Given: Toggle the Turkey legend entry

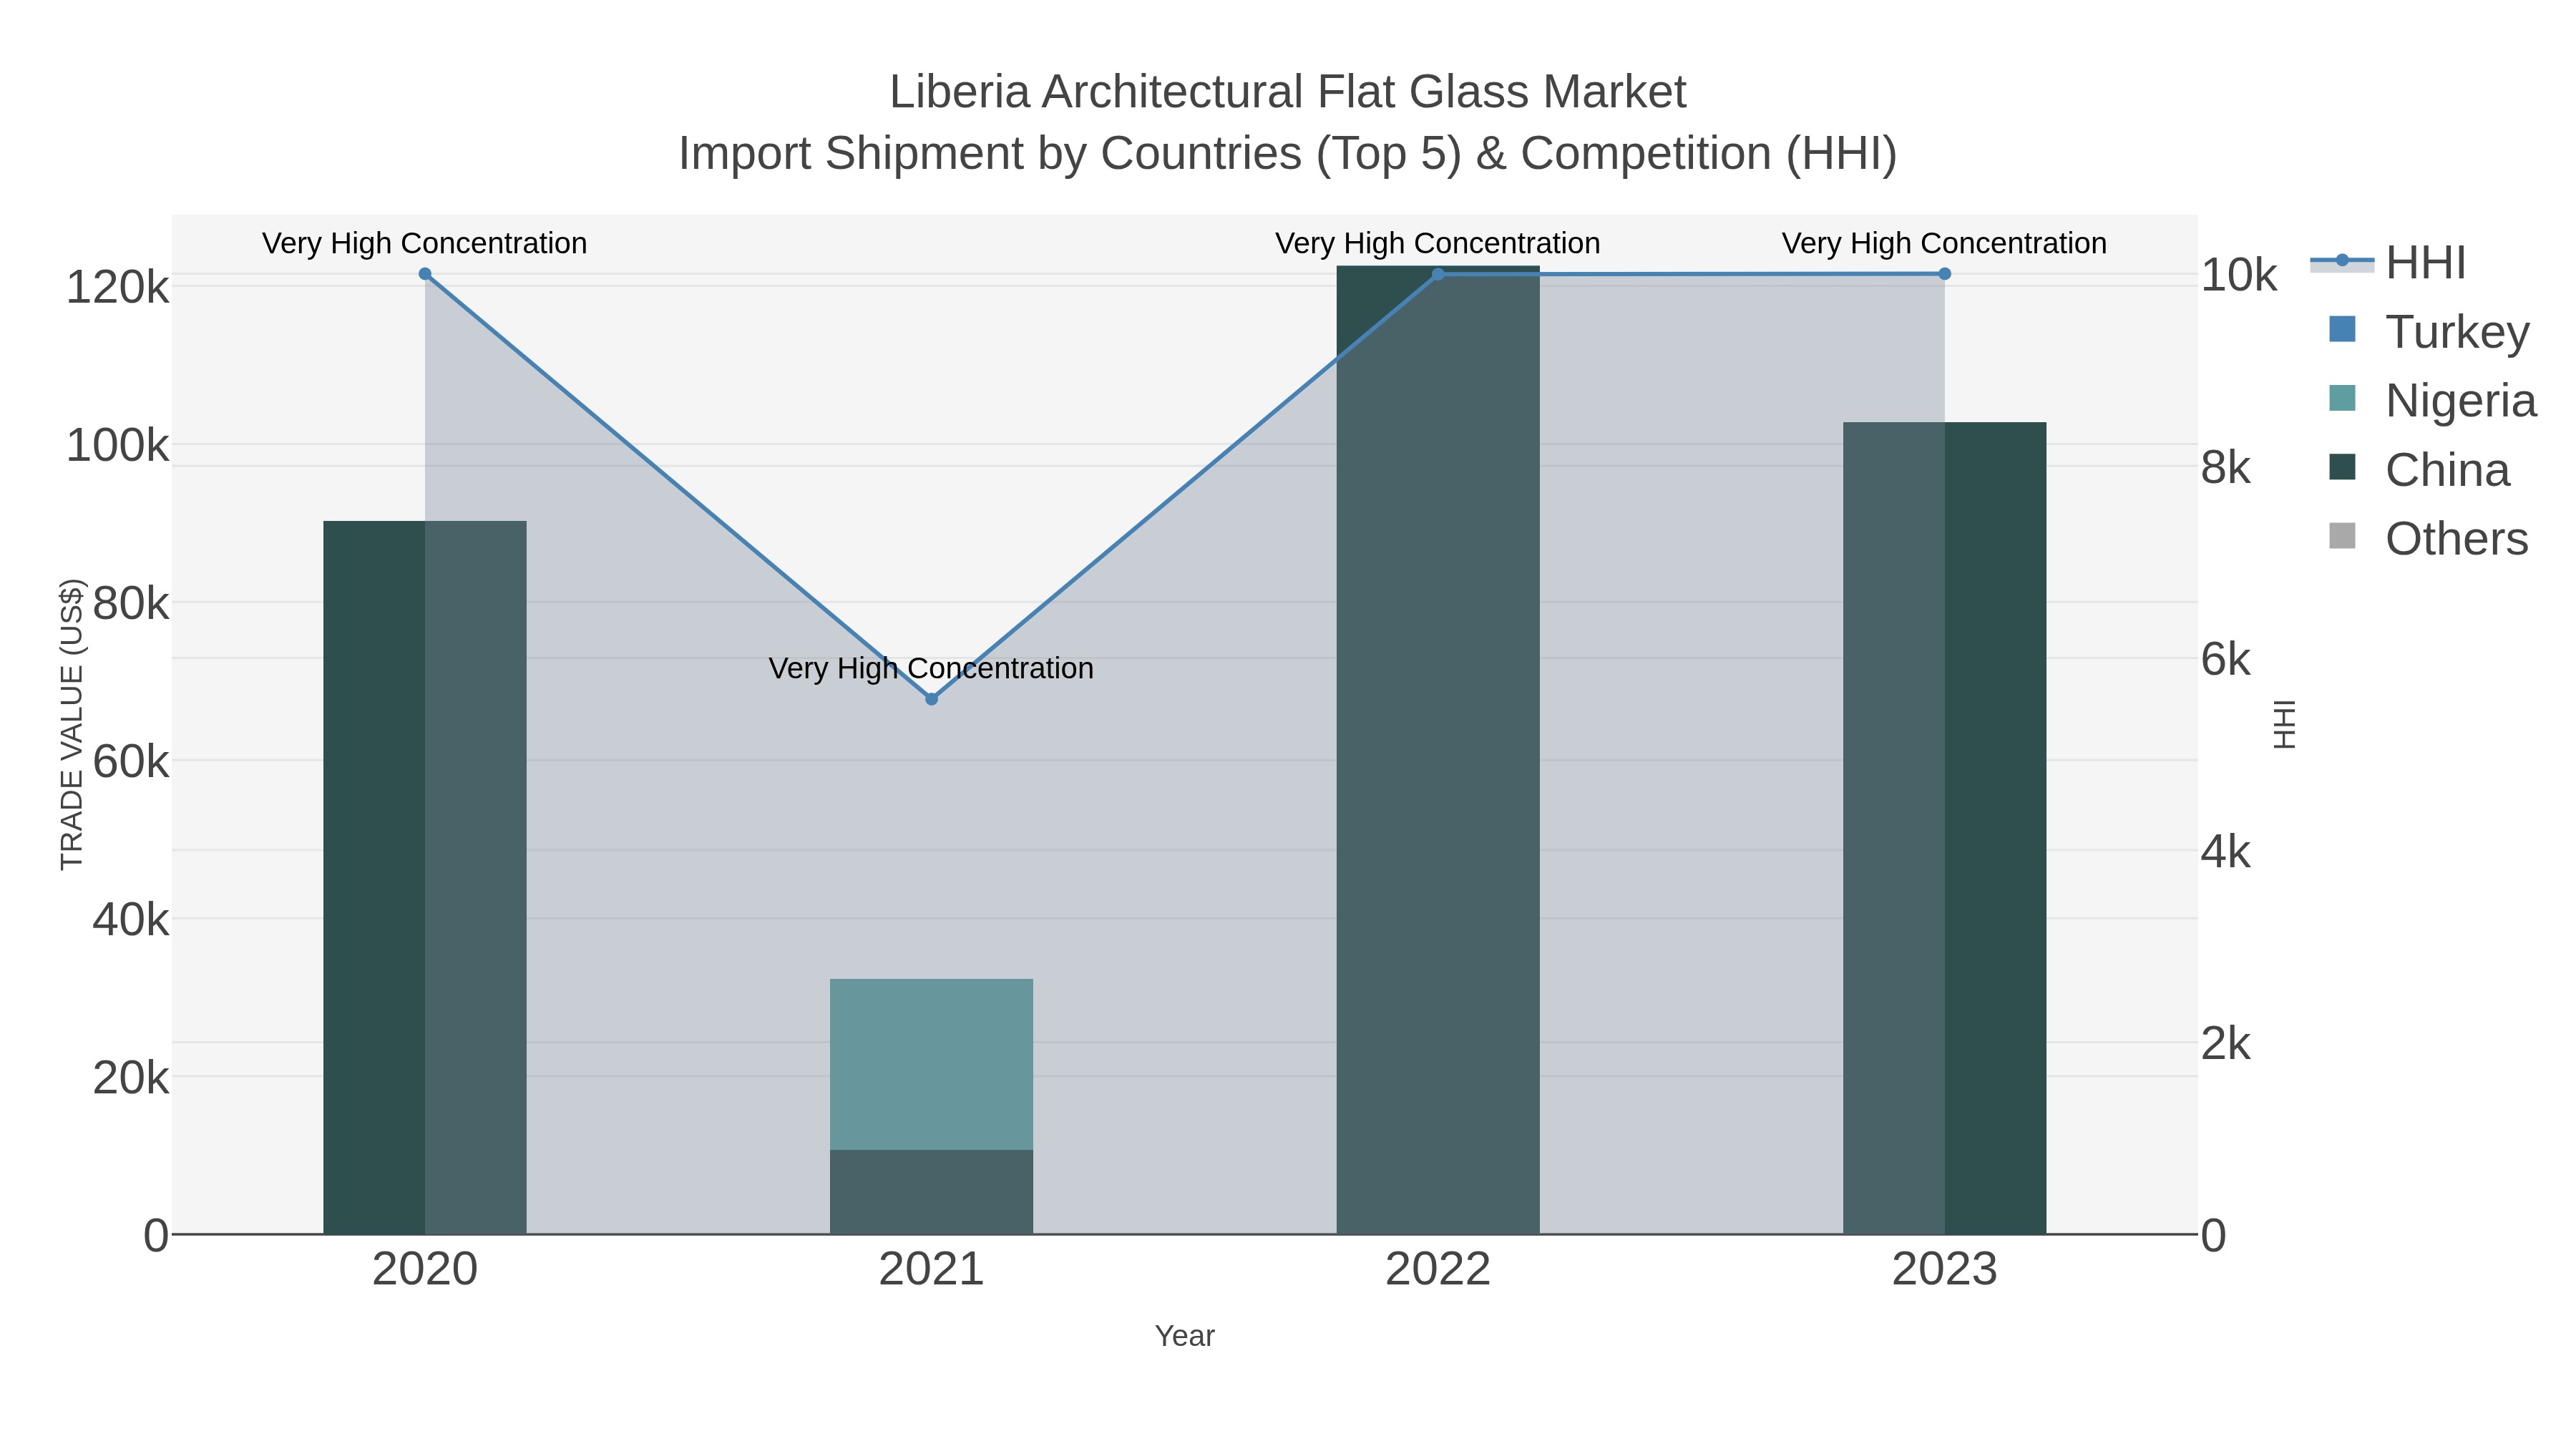Looking at the screenshot, I should point(2429,332).
